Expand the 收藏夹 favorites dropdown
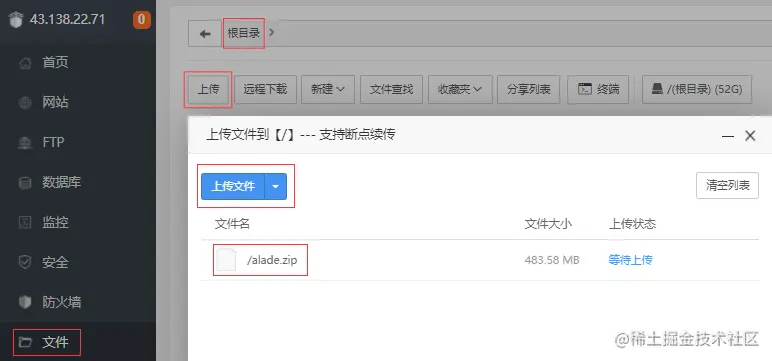The image size is (772, 361). (460, 89)
